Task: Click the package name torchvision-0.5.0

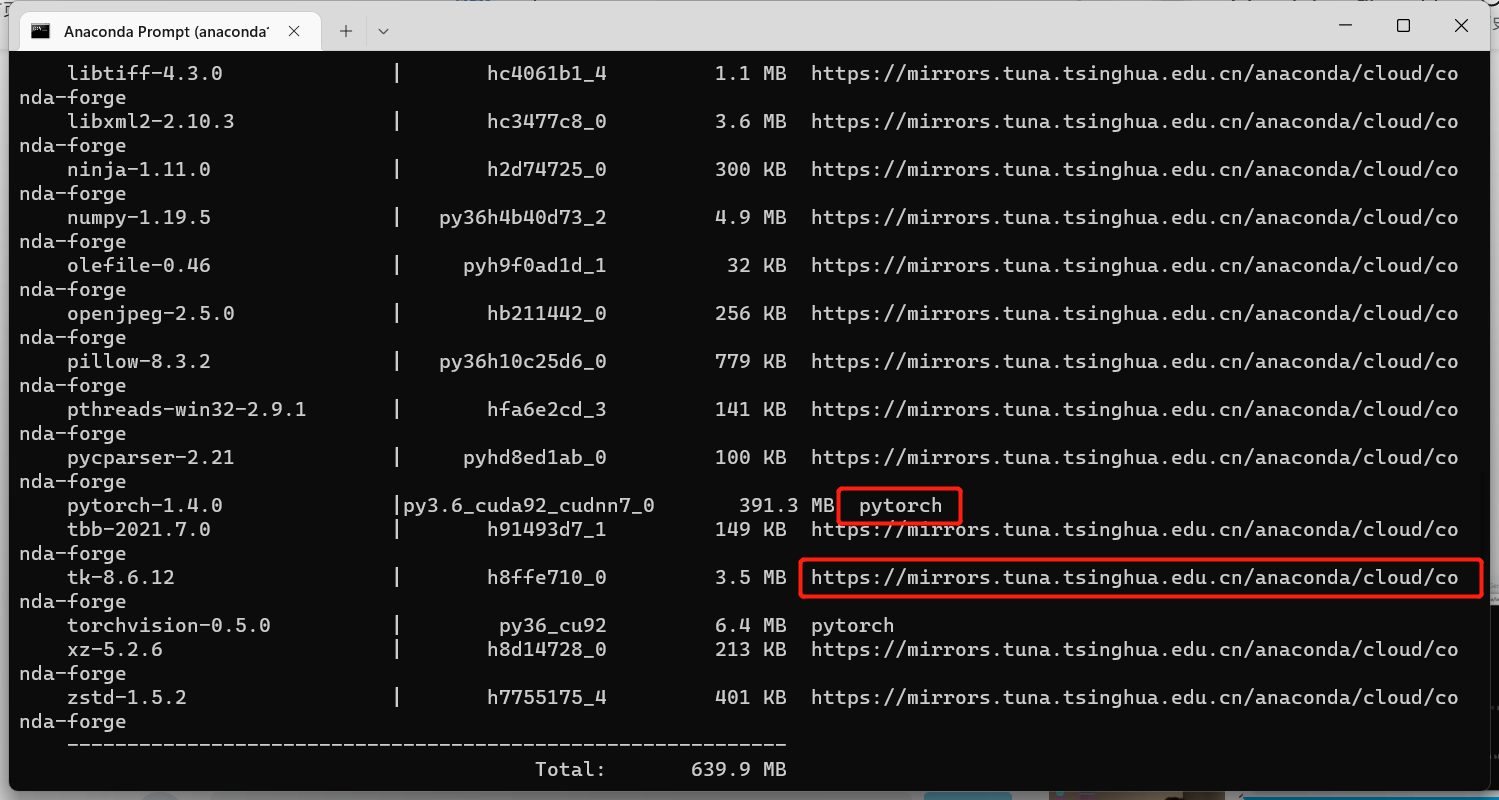Action: (169, 625)
